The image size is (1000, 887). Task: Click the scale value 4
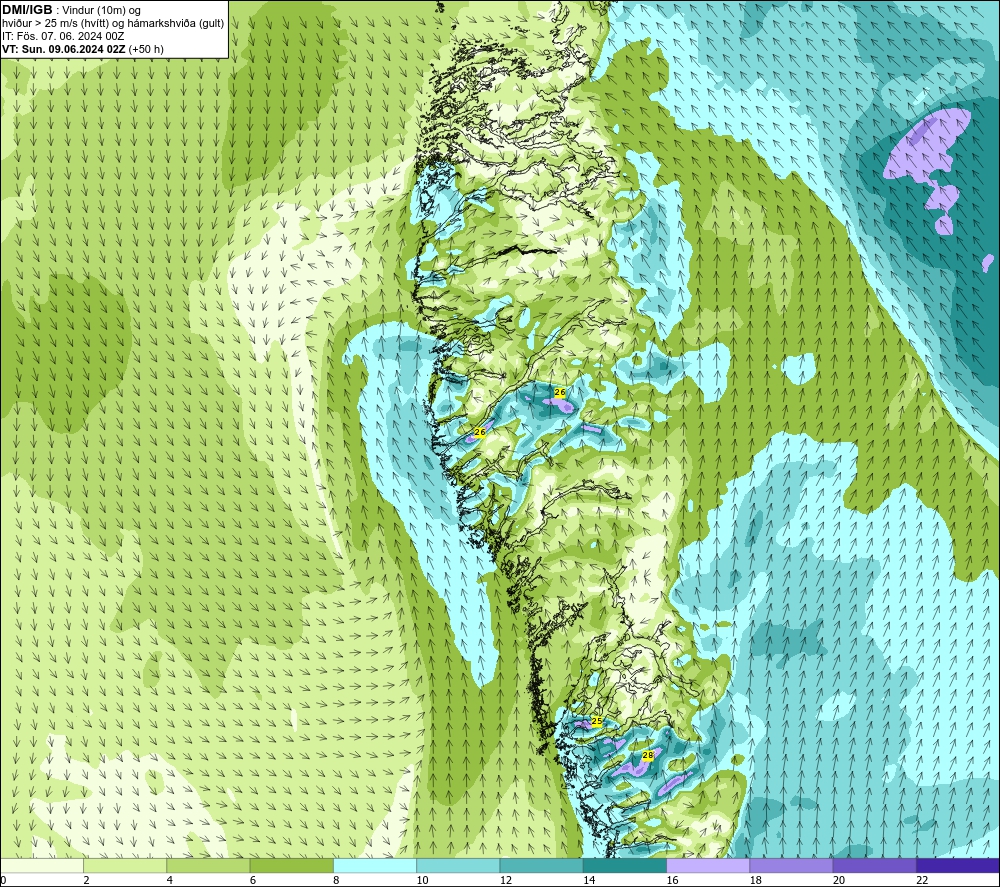point(170,880)
